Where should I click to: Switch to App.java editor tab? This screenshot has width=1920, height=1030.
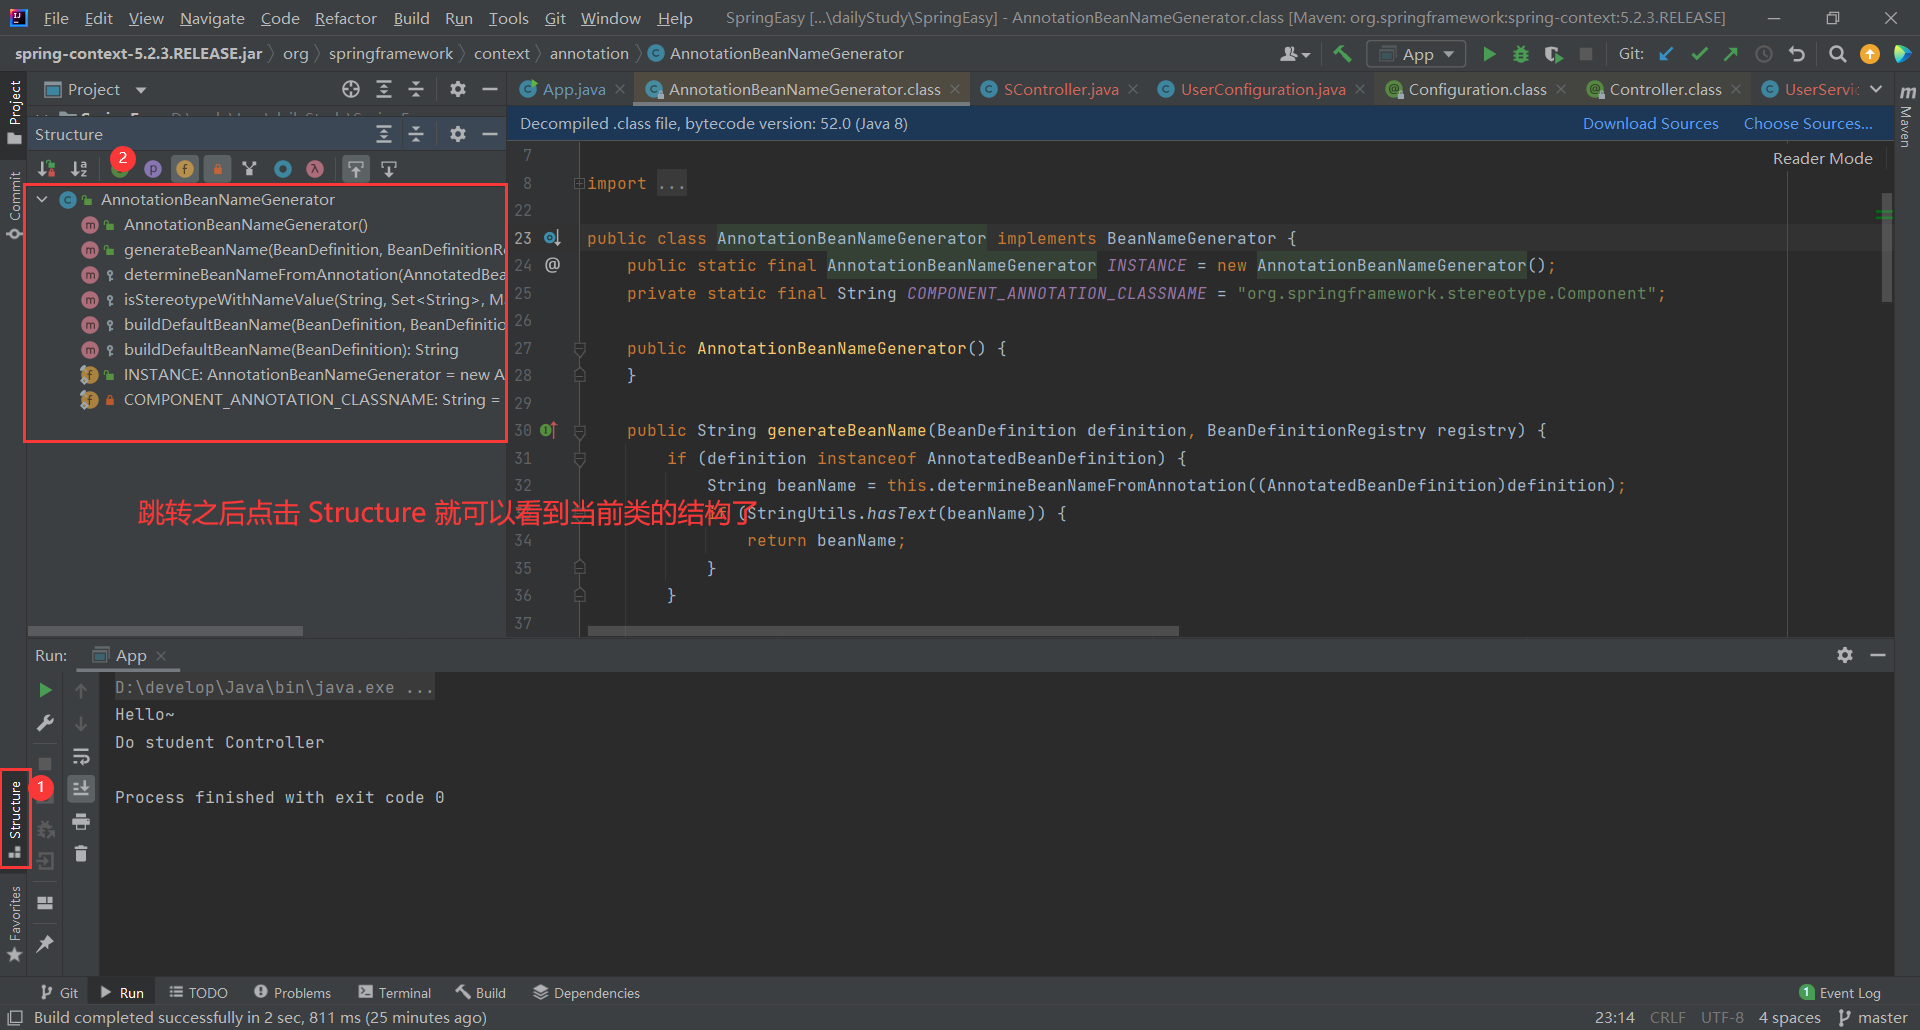[572, 90]
